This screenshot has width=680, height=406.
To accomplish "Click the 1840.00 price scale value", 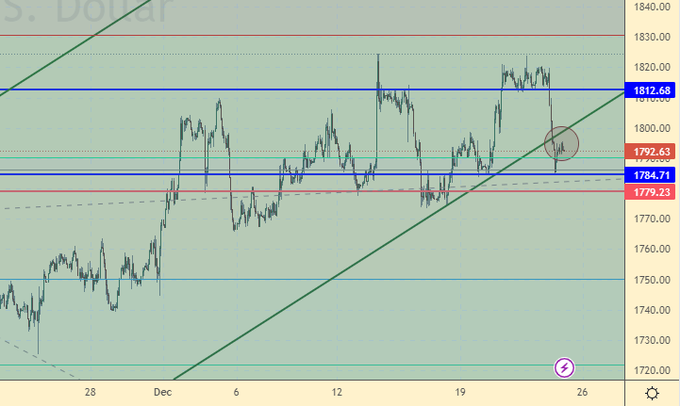I will point(651,7).
